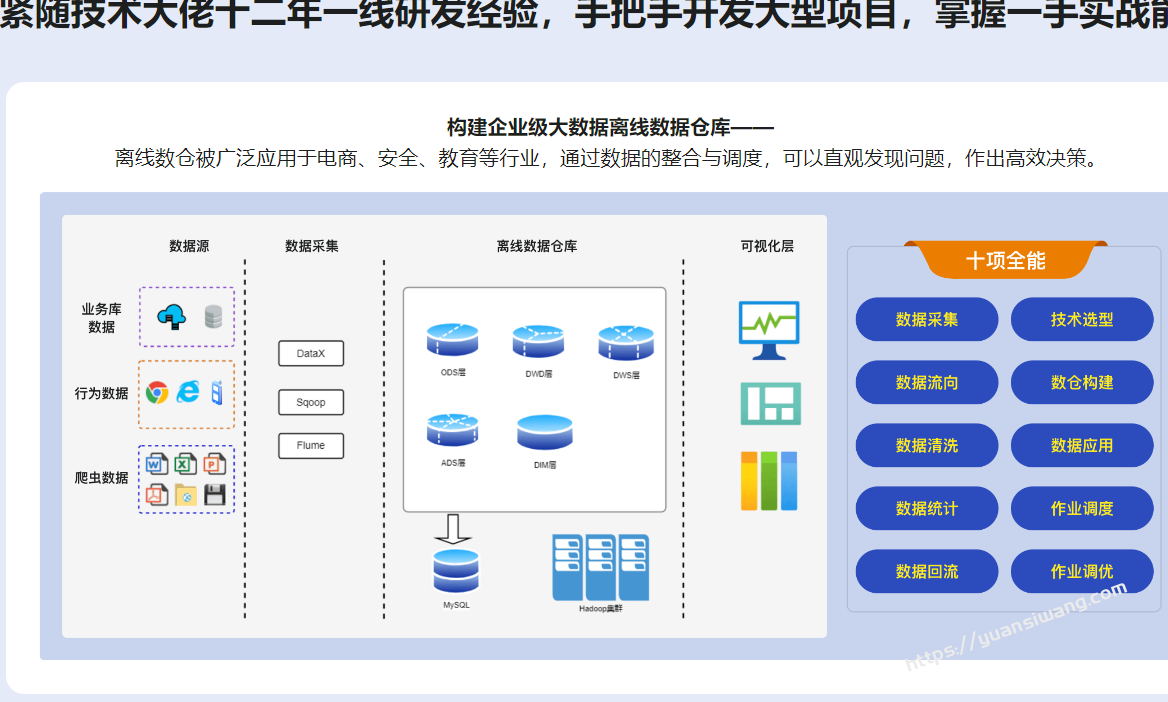Viewport: 1168px width, 702px height.
Task: Choose the 数据清洗 button
Action: pos(927,446)
